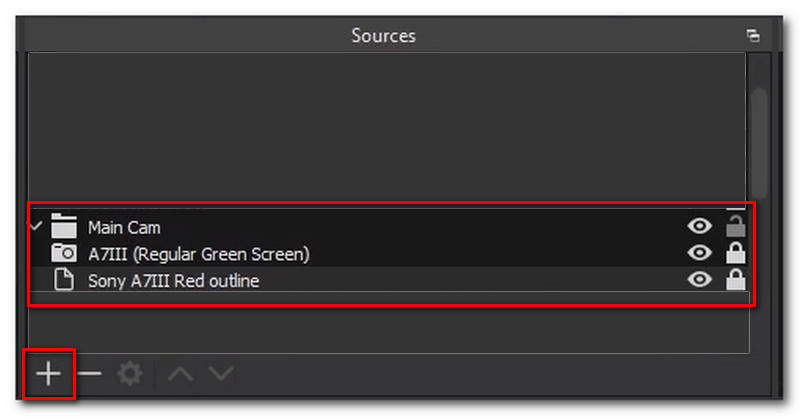Image resolution: width=800 pixels, height=417 pixels.
Task: Unlock the A7III (Regular Green Screen) source
Action: (736, 254)
